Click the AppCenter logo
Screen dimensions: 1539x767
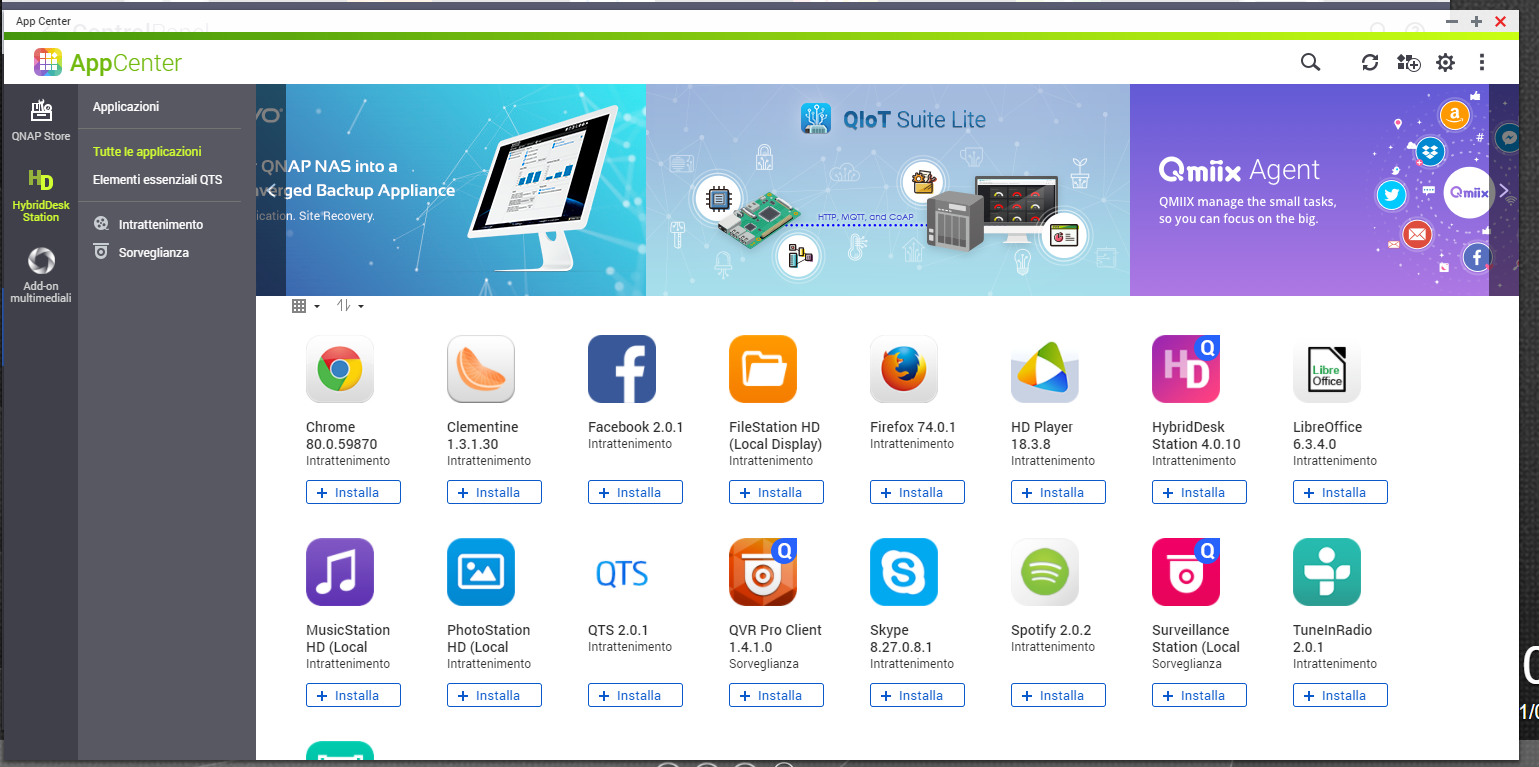coord(108,62)
